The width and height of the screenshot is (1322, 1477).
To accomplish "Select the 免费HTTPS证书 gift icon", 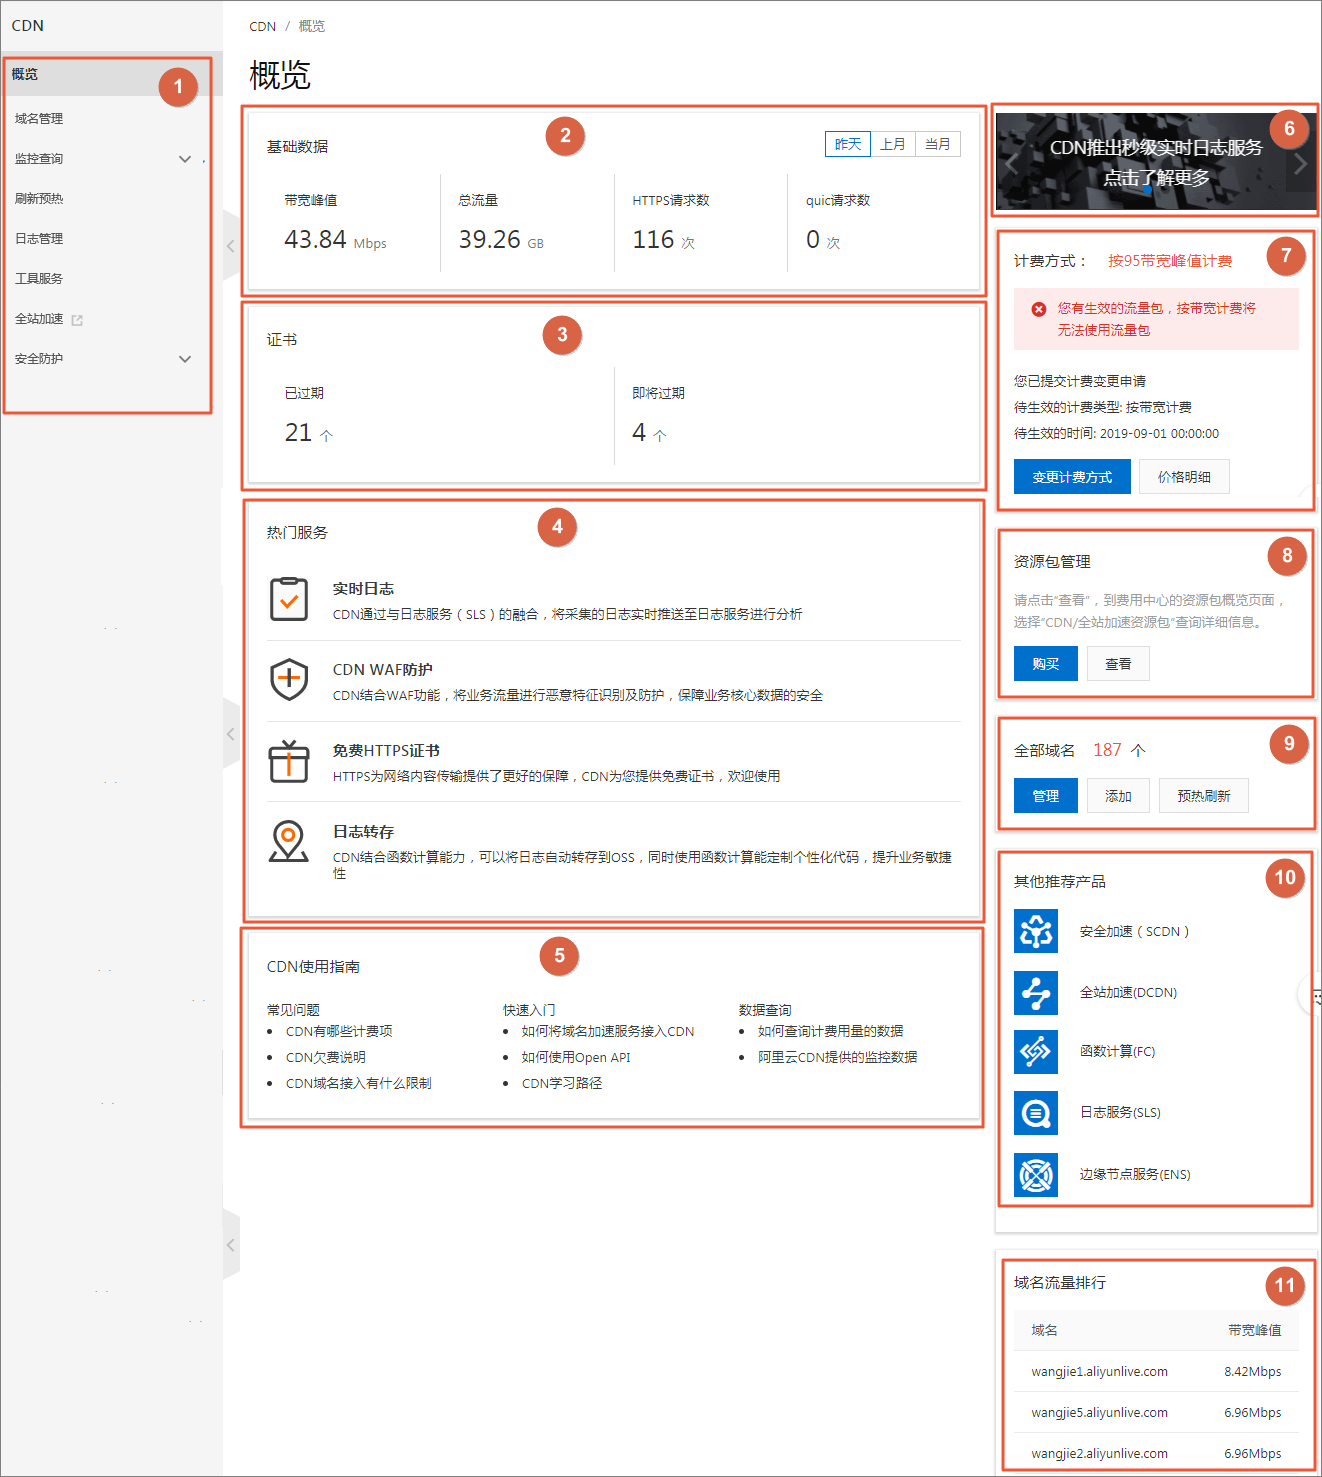I will coord(289,761).
